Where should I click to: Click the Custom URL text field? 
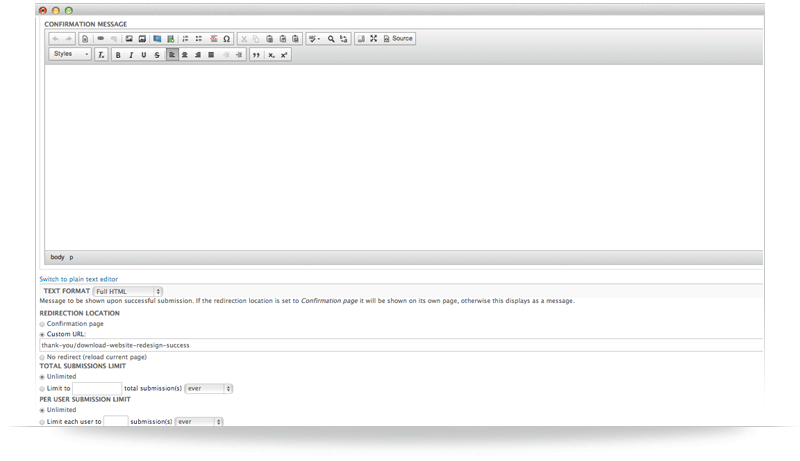[x=401, y=345]
